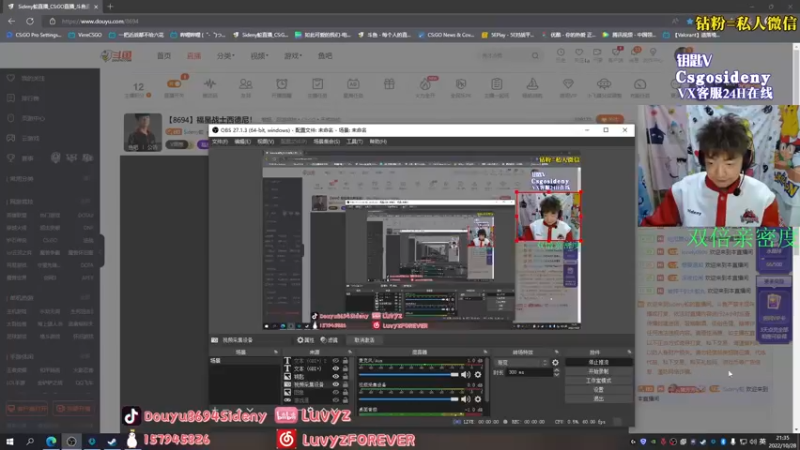The height and width of the screenshot is (450, 800).
Task: Toggle visibility of first 文本 (GDI+) source
Action: [336, 361]
